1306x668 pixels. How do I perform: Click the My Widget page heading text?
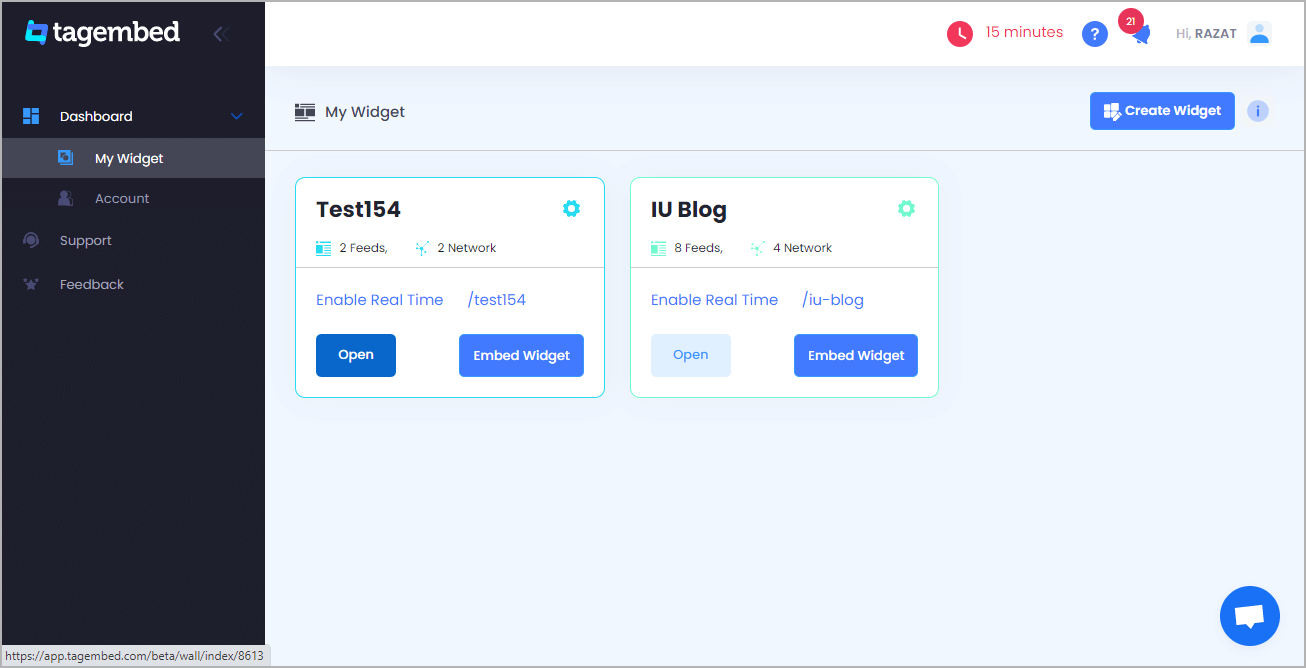click(x=365, y=112)
